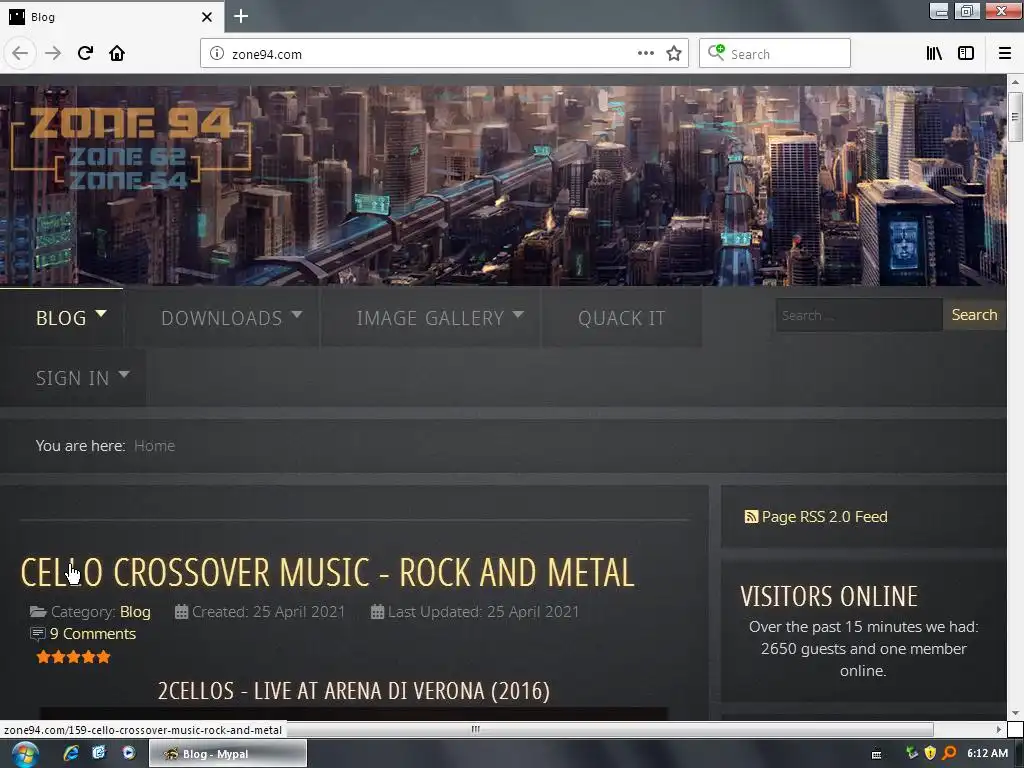The image size is (1024, 768).
Task: Close the Blog tab
Action: click(207, 17)
